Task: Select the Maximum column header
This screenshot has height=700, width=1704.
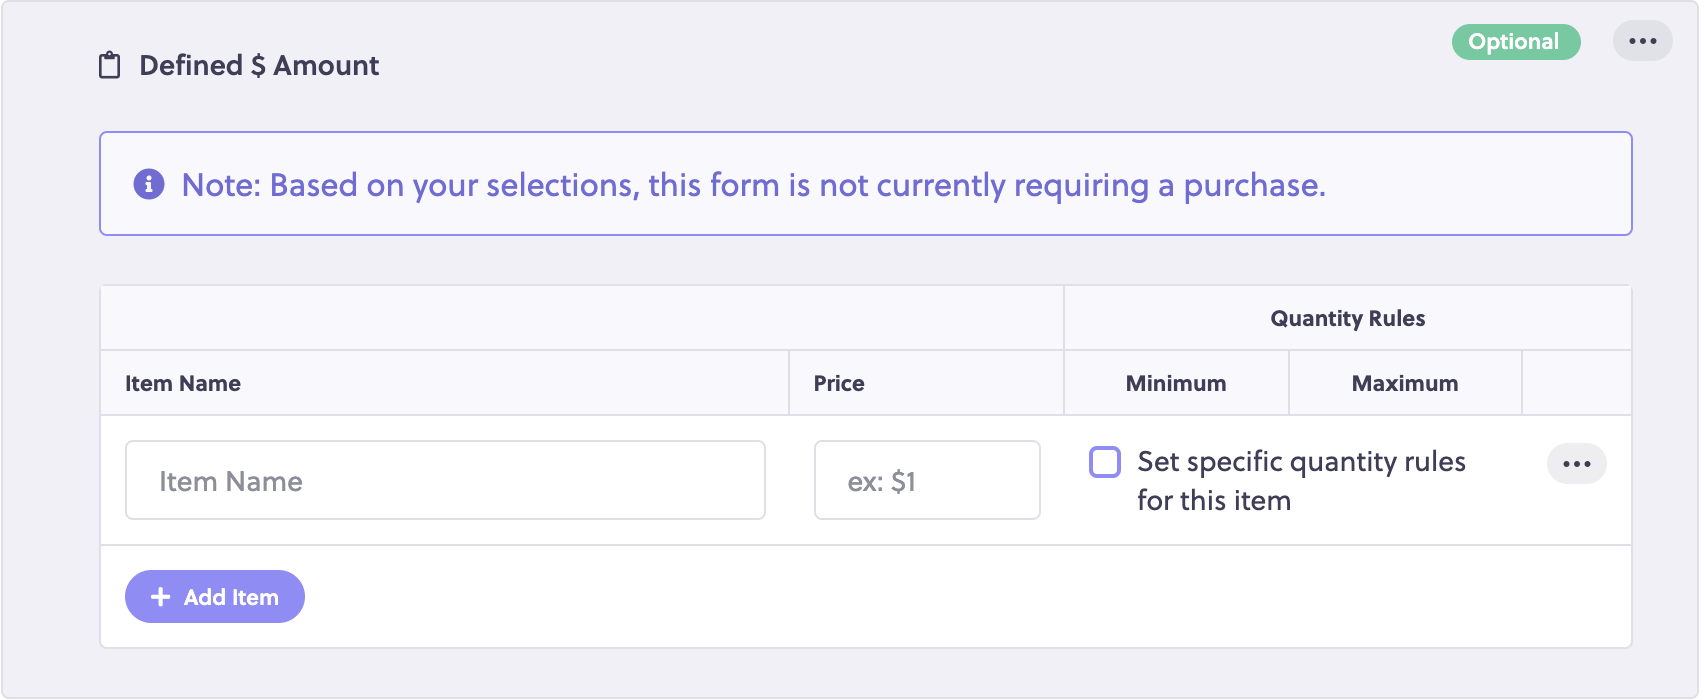Action: coord(1405,383)
